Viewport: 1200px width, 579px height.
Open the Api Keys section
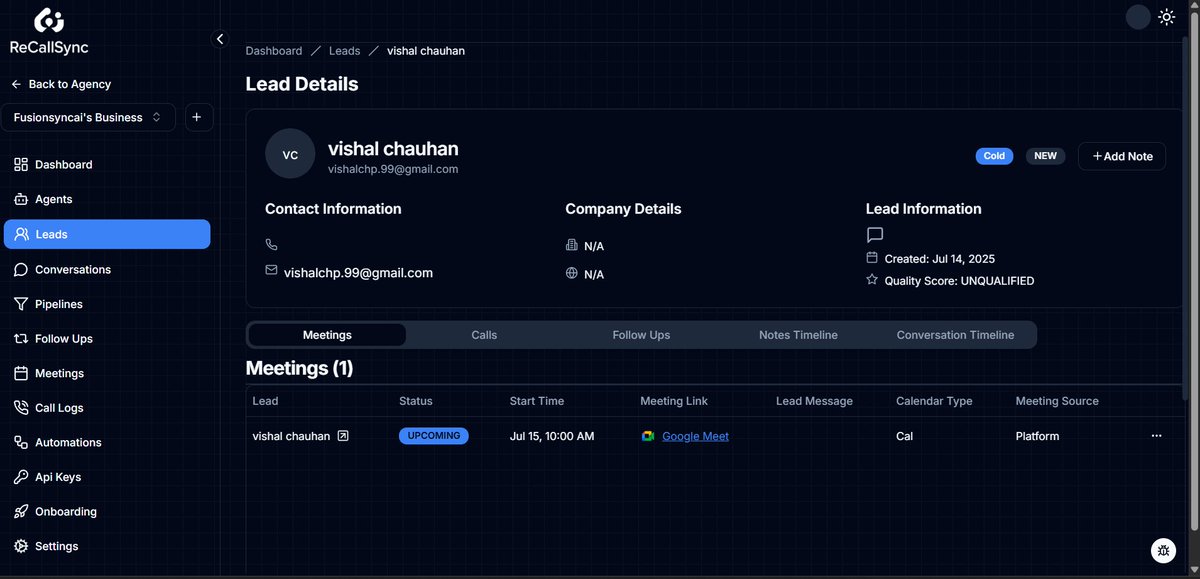[56, 477]
